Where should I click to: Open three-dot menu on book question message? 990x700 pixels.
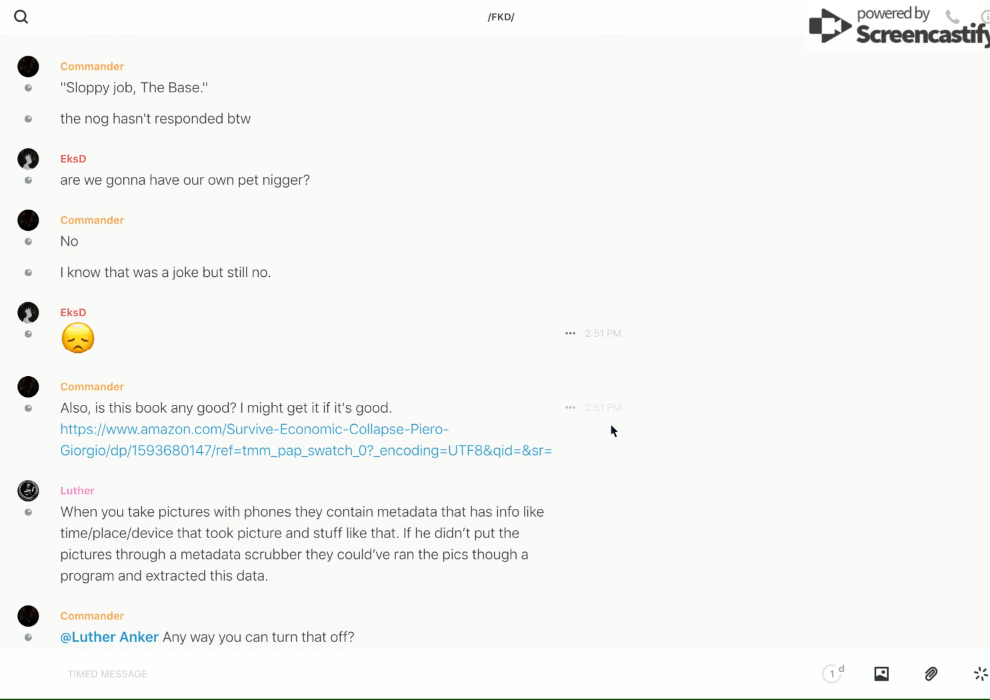[x=570, y=407]
